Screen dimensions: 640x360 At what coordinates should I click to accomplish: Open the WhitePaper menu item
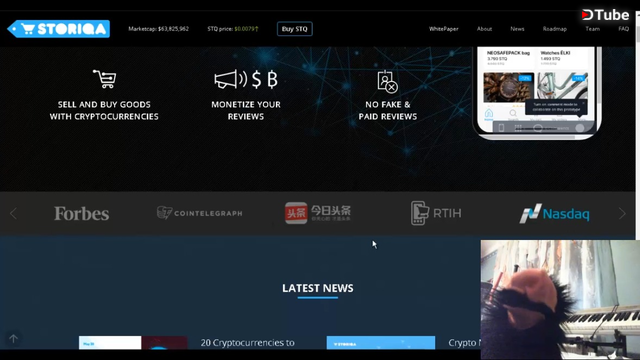tap(444, 29)
